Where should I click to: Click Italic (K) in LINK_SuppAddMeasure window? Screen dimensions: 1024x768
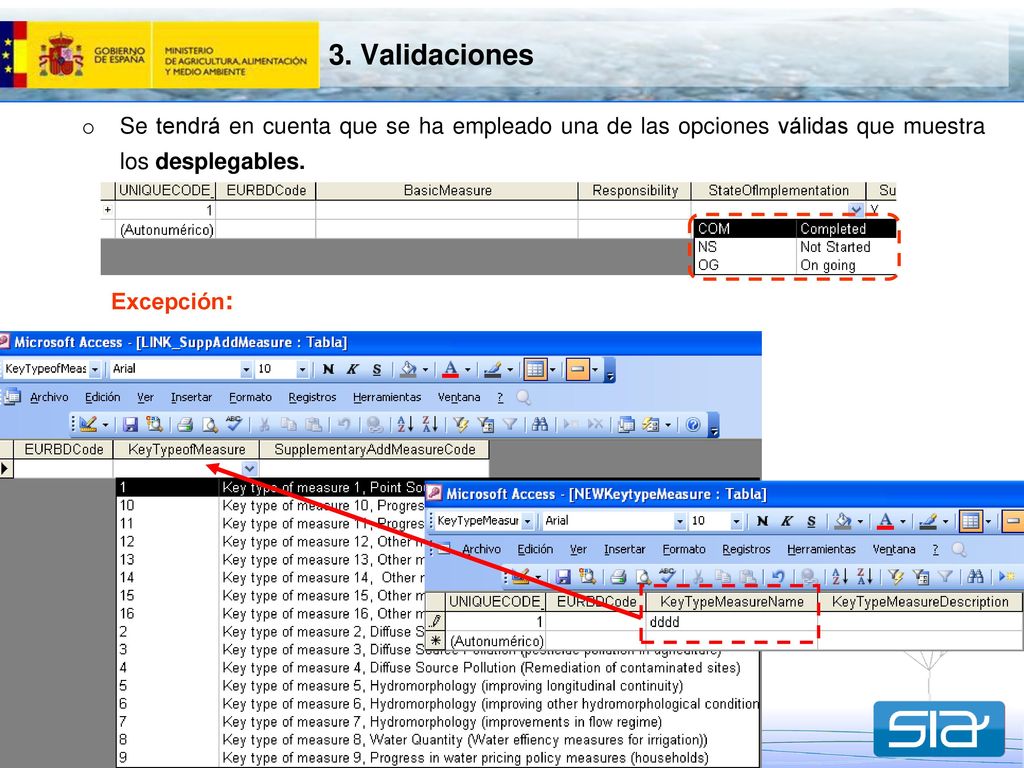tap(353, 370)
